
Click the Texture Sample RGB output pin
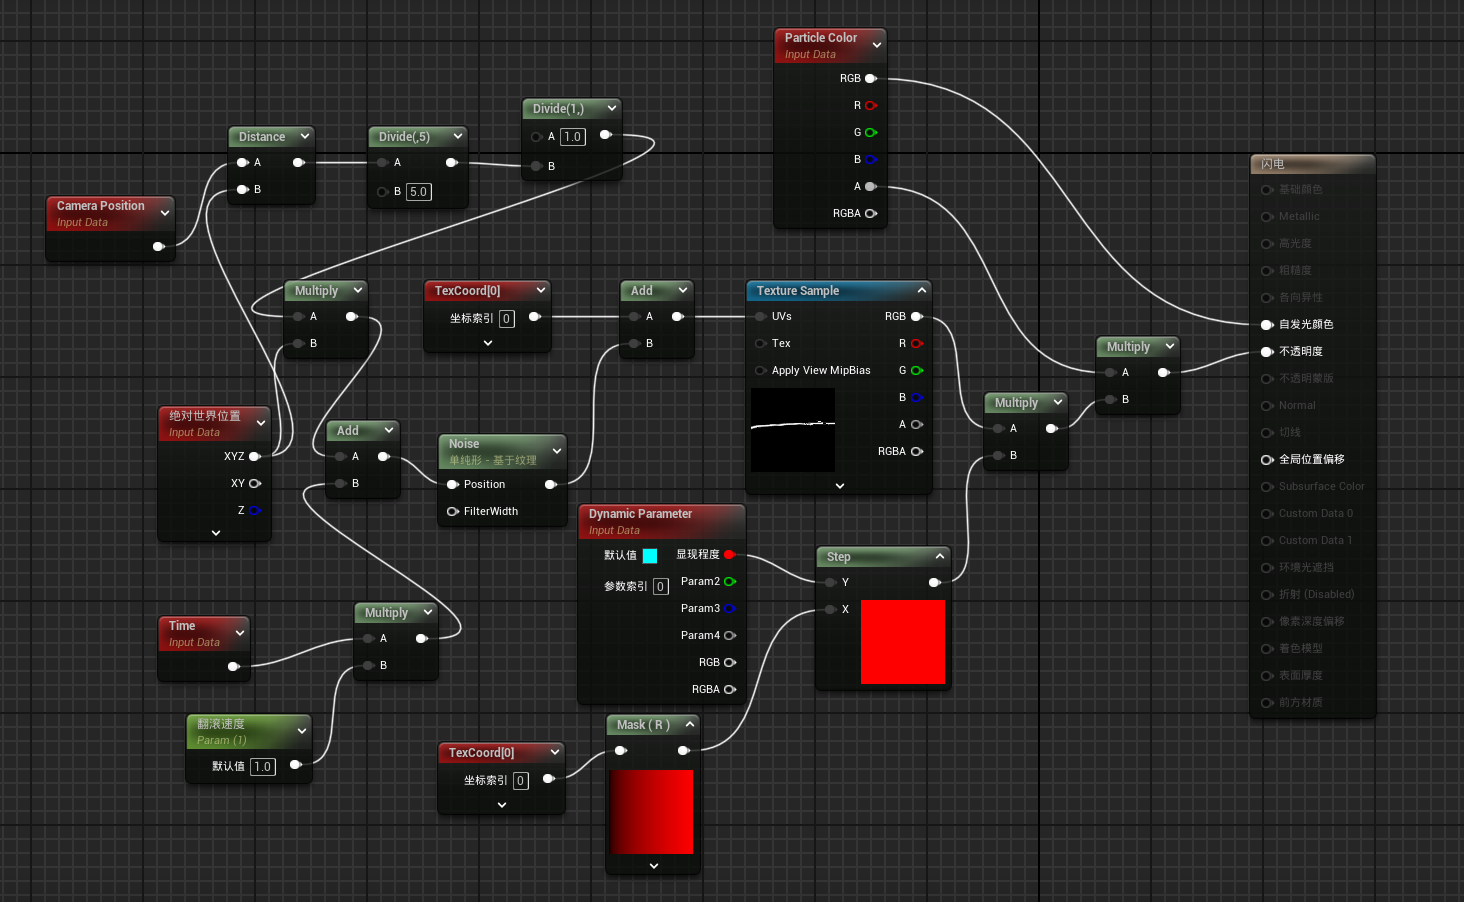(916, 316)
